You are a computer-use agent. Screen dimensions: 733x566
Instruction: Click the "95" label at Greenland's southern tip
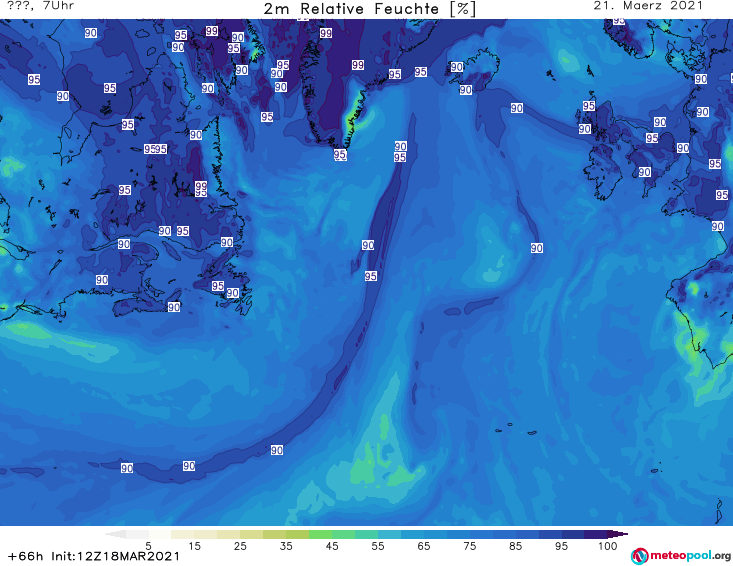click(340, 154)
